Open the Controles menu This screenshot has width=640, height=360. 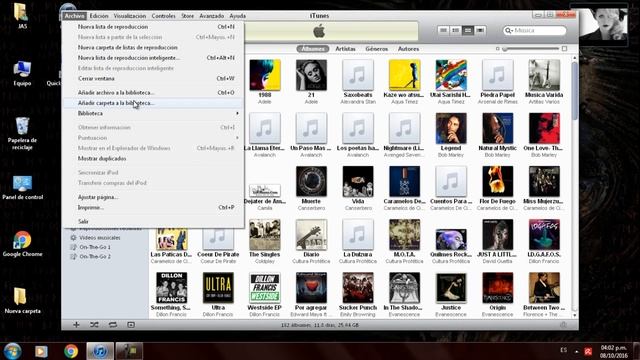[163, 16]
